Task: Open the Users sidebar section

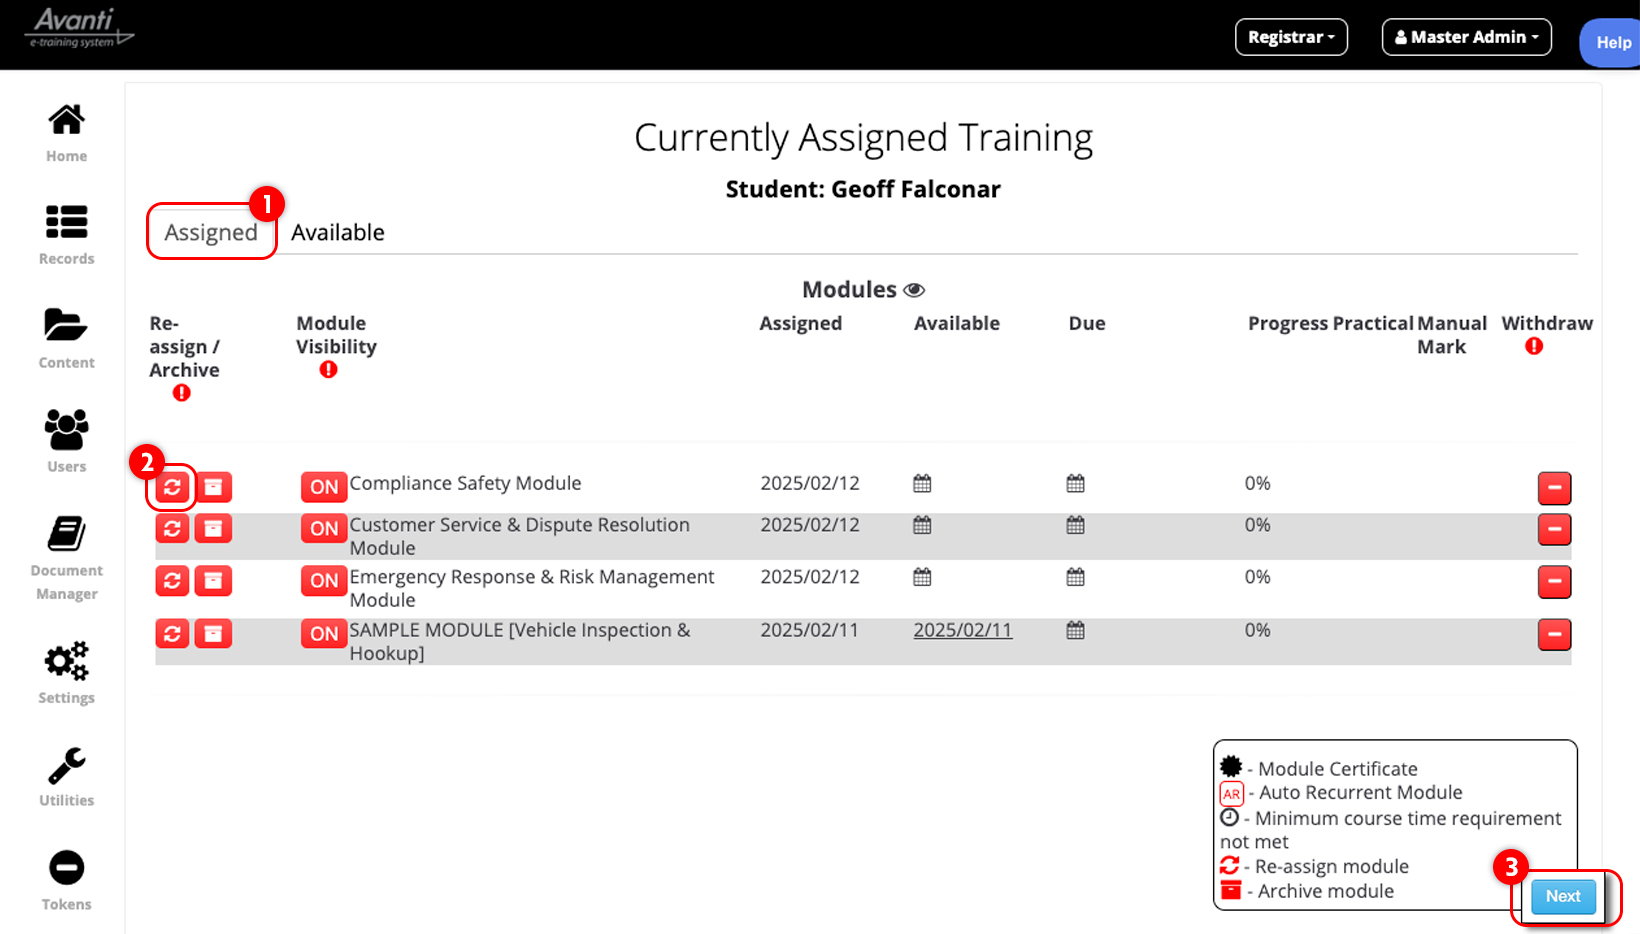Action: click(66, 441)
